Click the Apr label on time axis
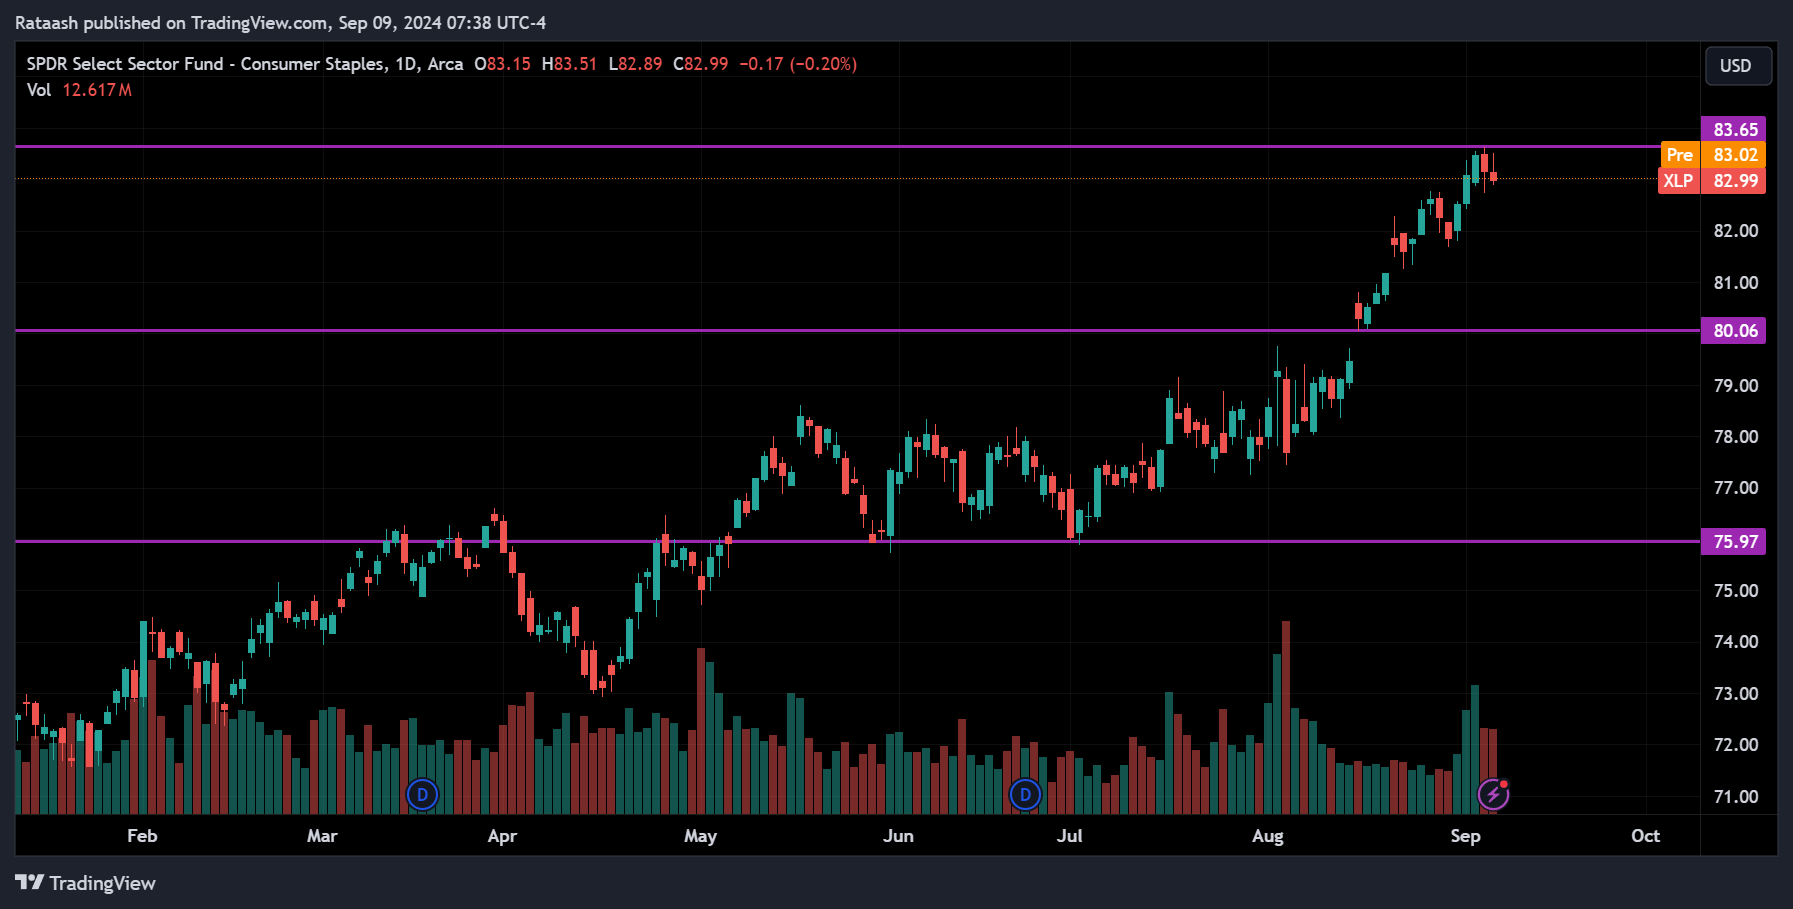 [502, 836]
